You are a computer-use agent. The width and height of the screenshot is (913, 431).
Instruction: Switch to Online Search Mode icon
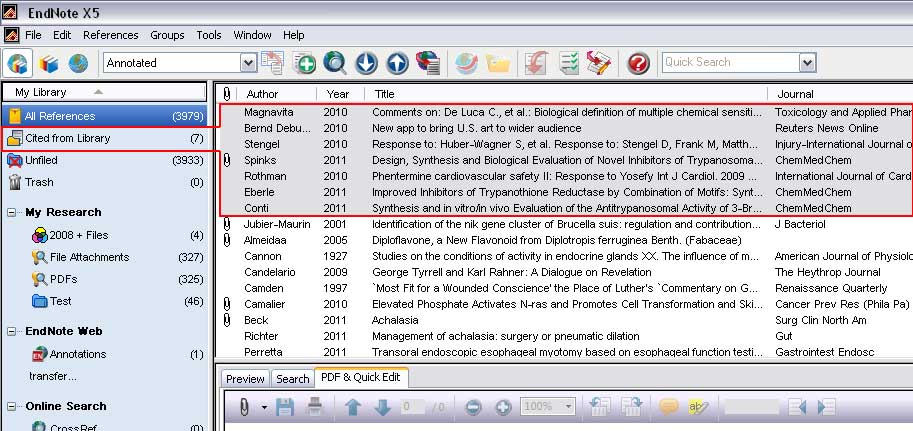point(78,63)
